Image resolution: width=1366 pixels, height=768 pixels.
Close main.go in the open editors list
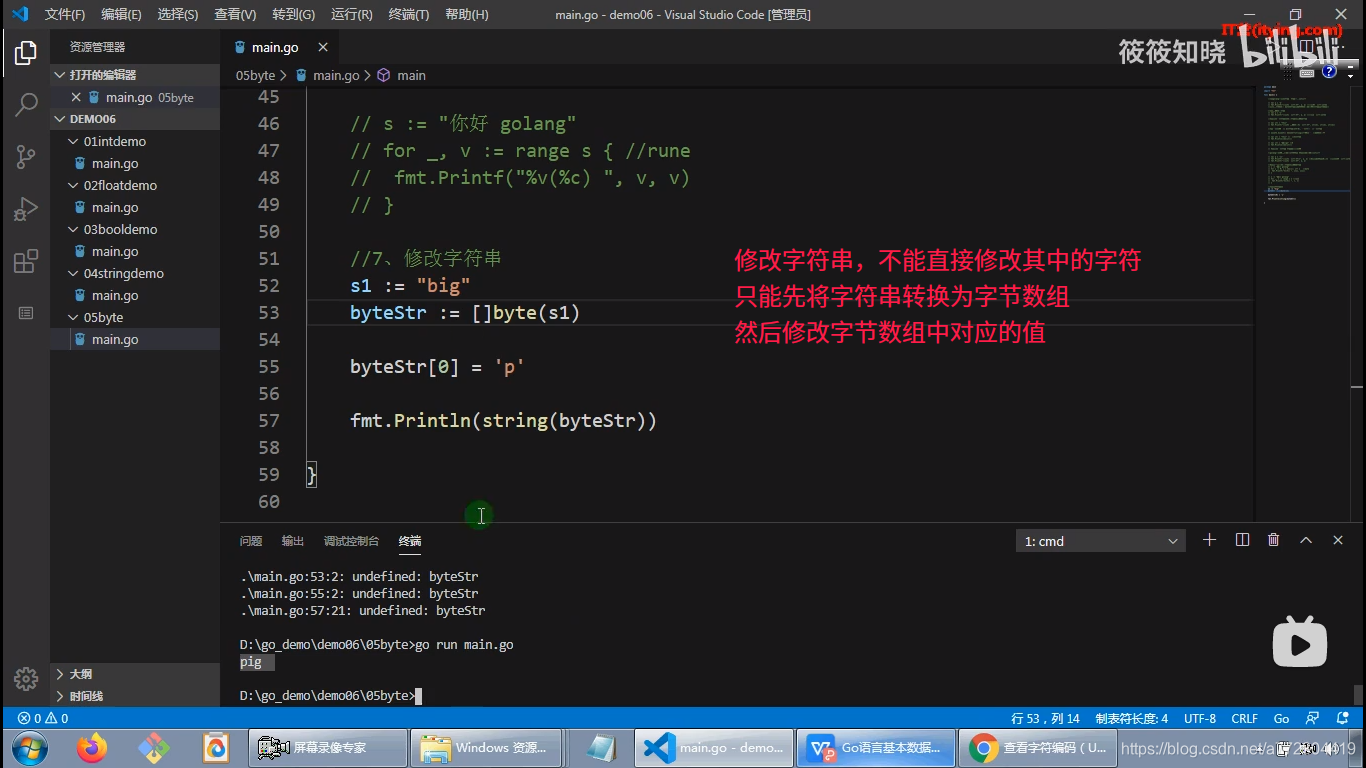(x=76, y=97)
